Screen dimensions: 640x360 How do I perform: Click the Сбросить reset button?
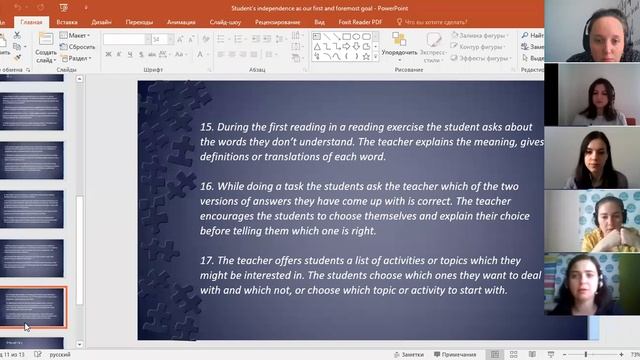(x=78, y=47)
